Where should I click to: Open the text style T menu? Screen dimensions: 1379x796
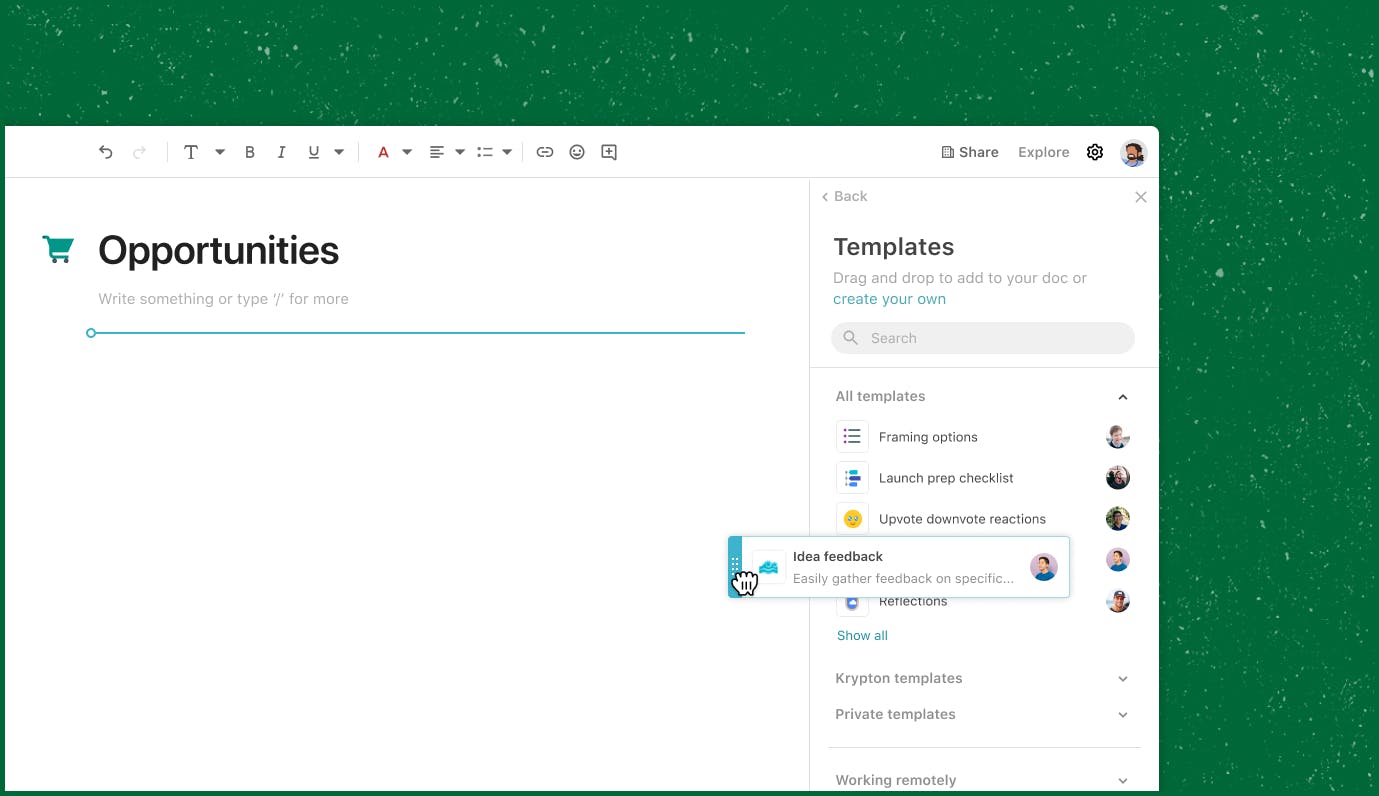[x=191, y=152]
